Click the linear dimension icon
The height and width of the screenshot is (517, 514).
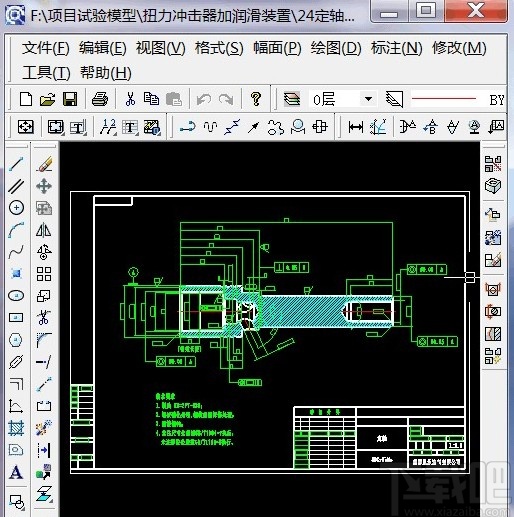pyautogui.click(x=356, y=127)
